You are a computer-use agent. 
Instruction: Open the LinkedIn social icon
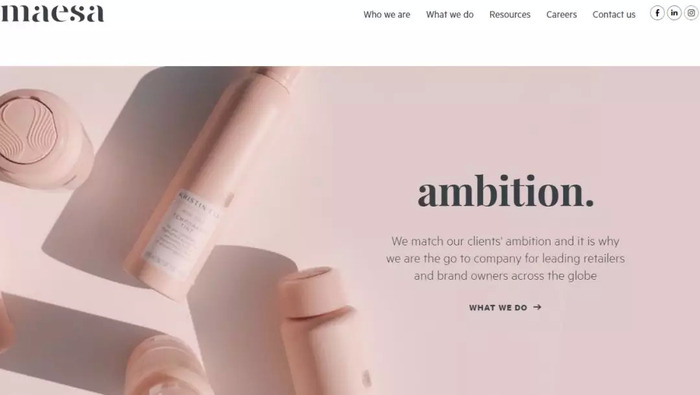tap(674, 13)
